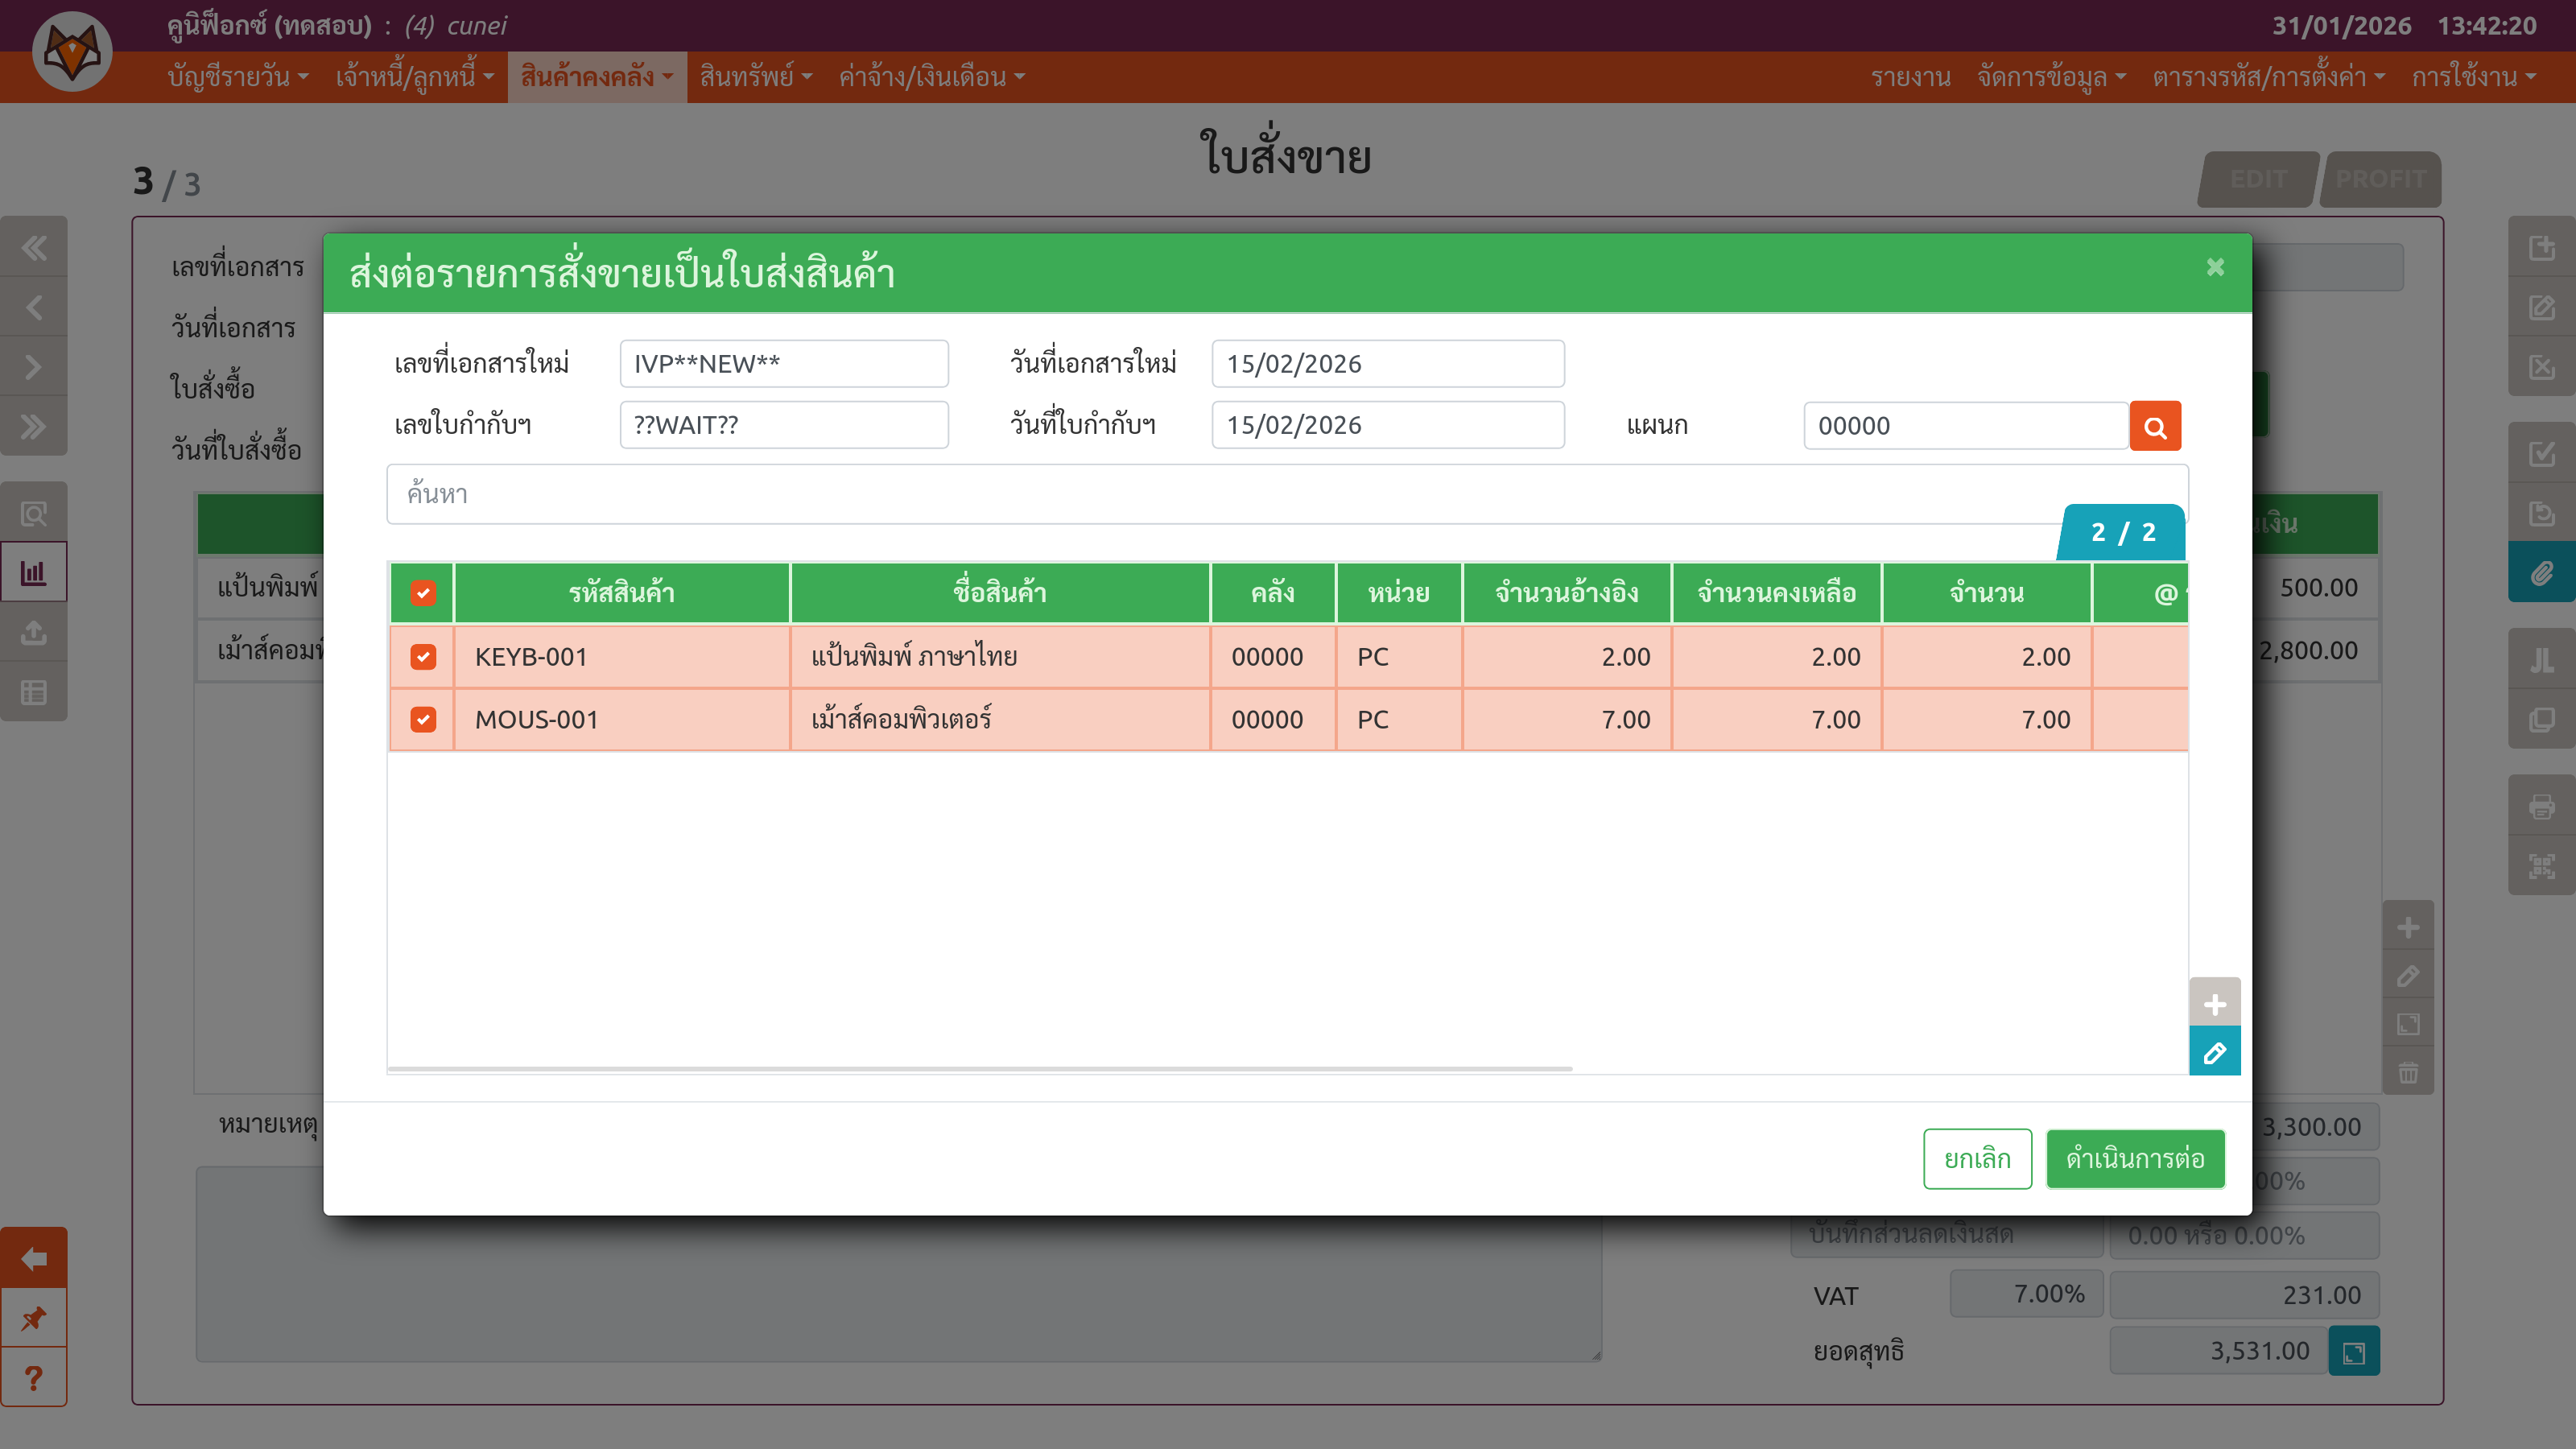Viewport: 2576px width, 1449px height.
Task: Uncheck the KEYB-001 row checkbox
Action: click(423, 657)
